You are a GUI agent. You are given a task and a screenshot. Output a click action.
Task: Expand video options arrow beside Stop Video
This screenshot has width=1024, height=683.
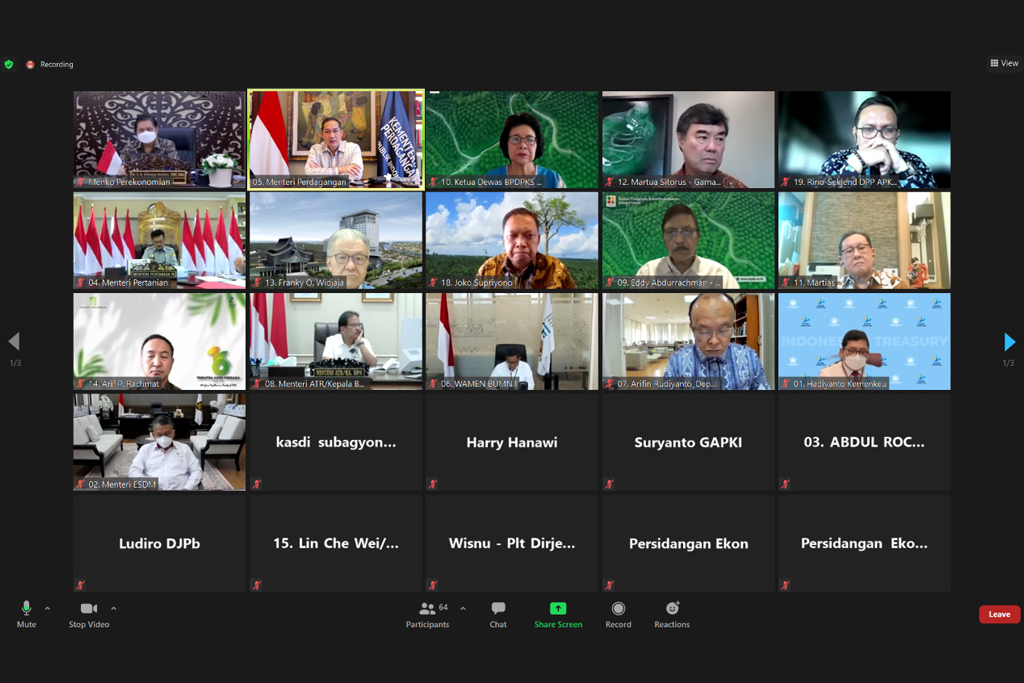coord(113,608)
